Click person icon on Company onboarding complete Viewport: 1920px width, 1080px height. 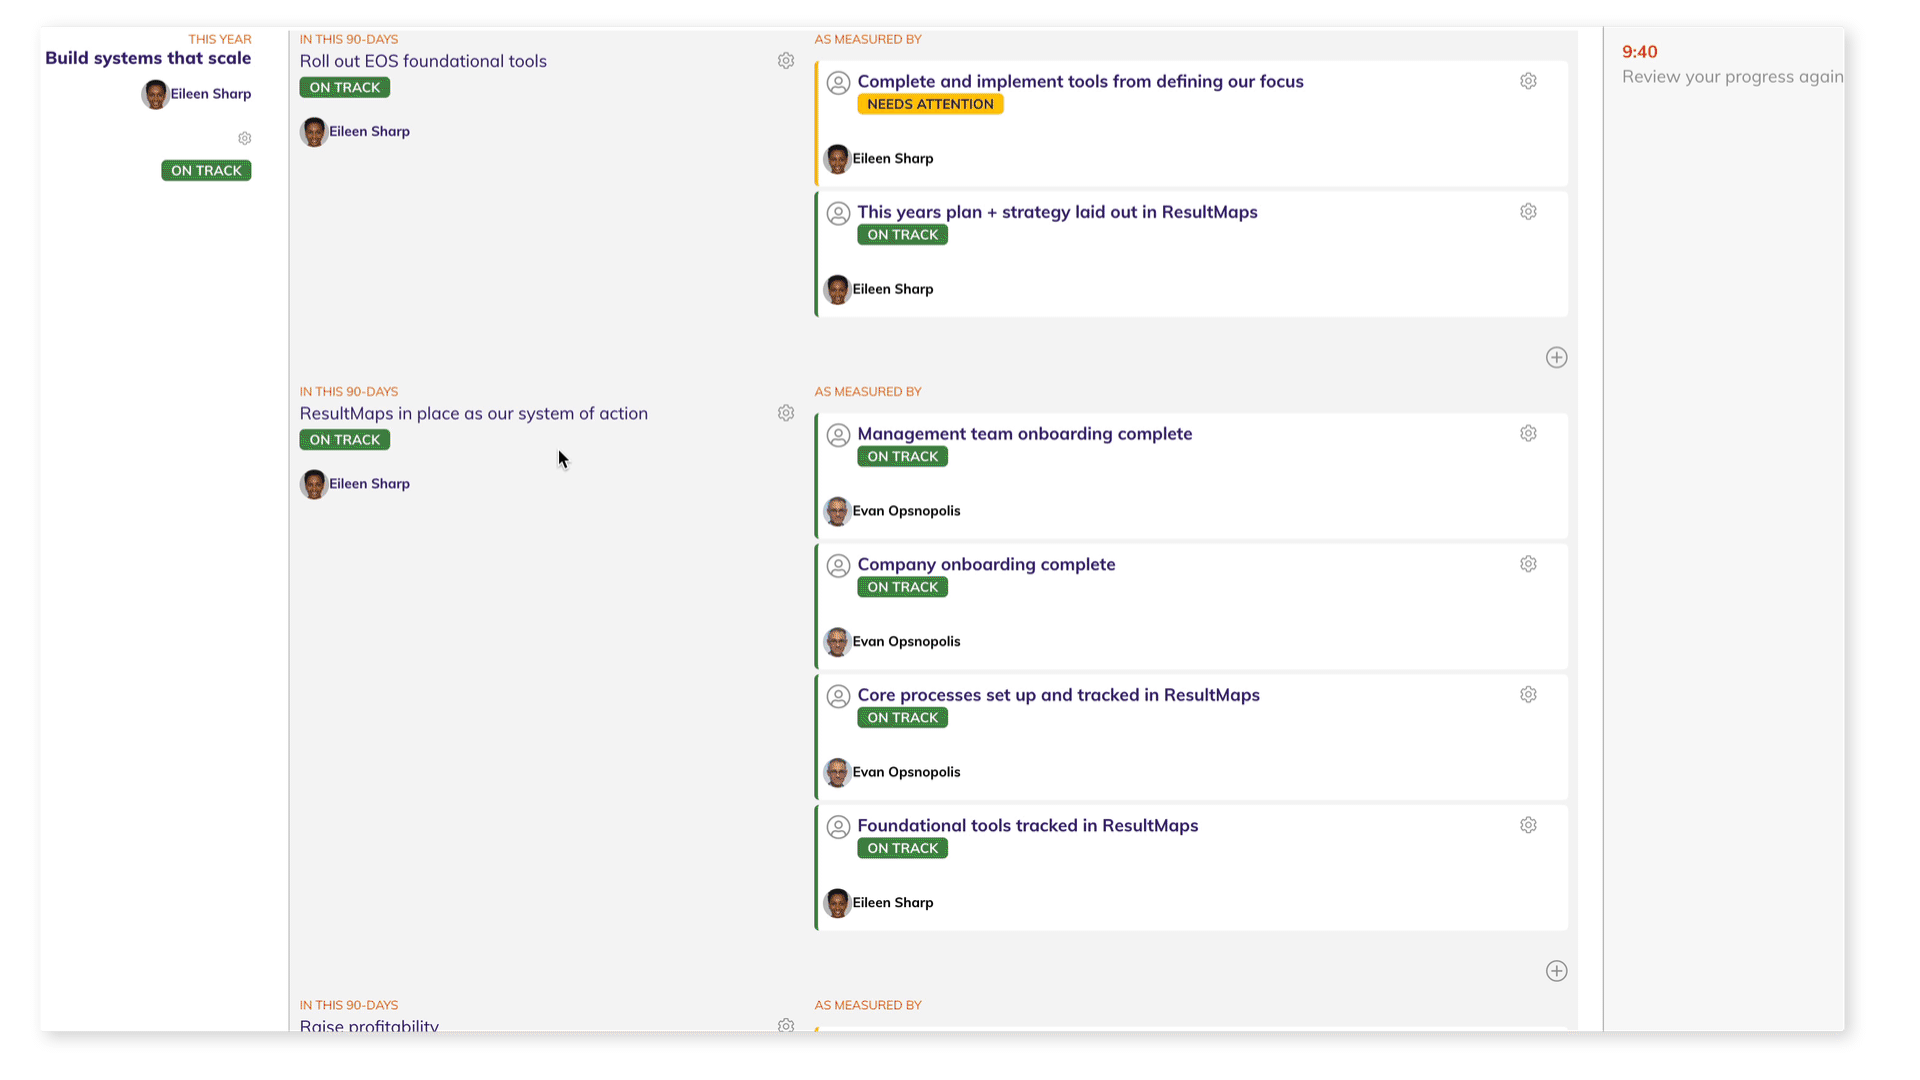[838, 566]
